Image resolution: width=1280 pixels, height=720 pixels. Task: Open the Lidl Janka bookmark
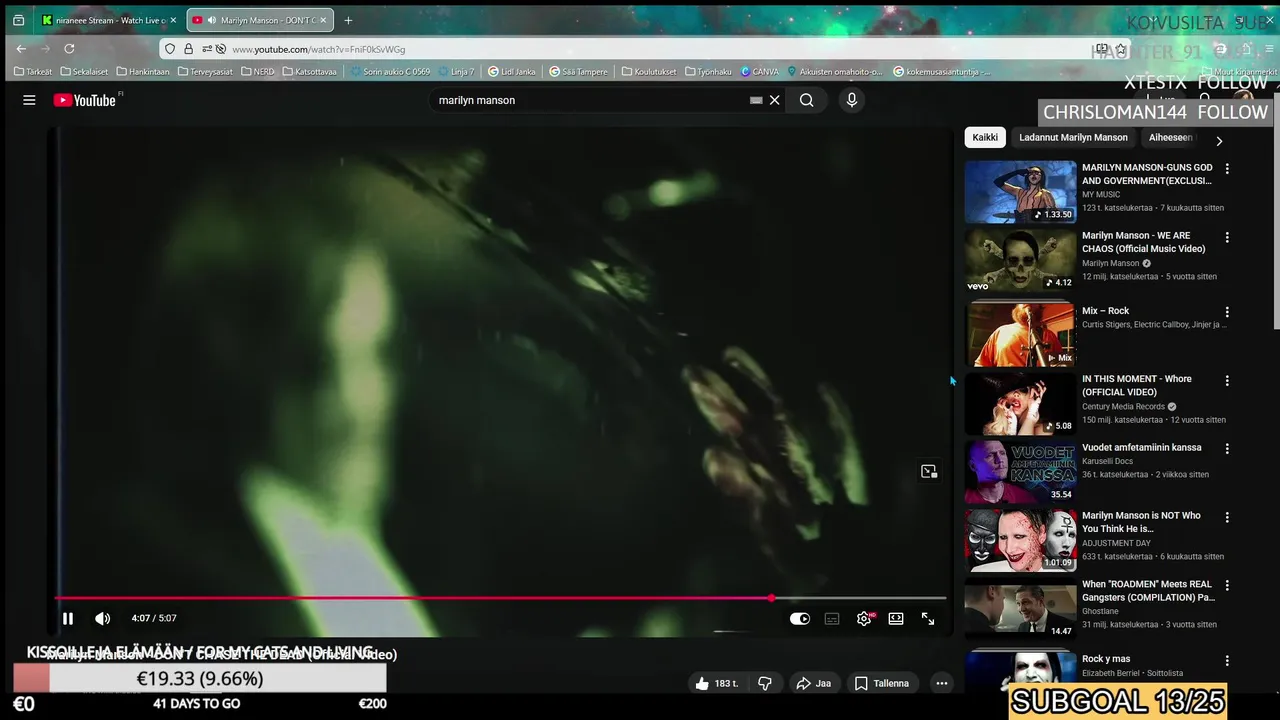click(512, 72)
